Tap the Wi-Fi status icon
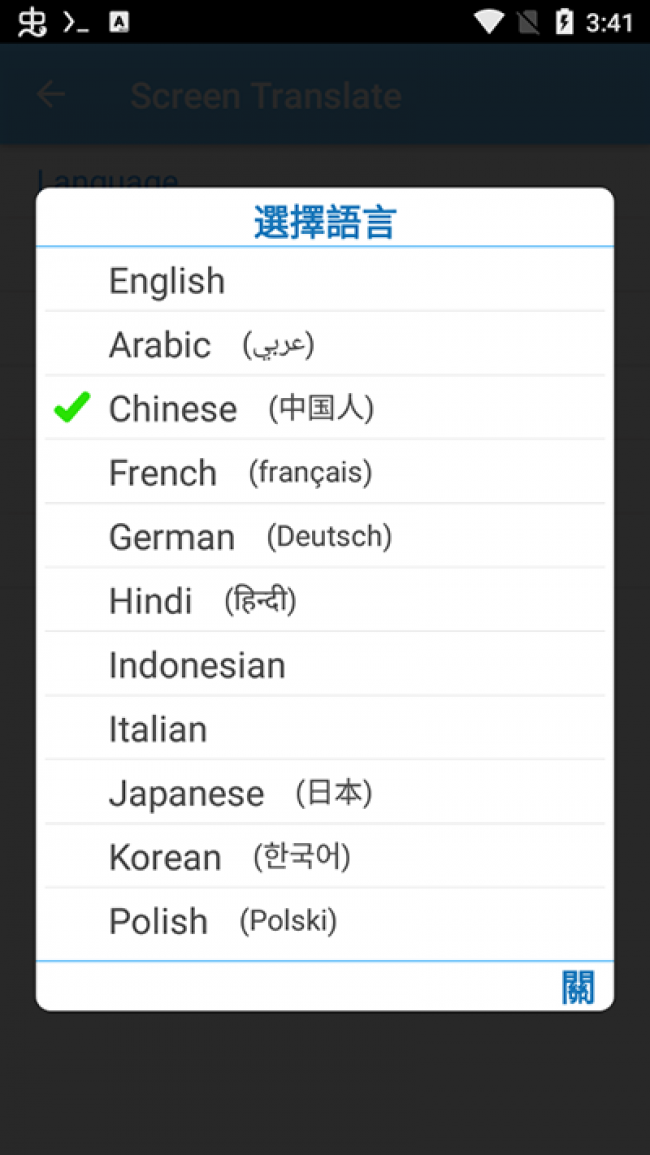 [489, 22]
